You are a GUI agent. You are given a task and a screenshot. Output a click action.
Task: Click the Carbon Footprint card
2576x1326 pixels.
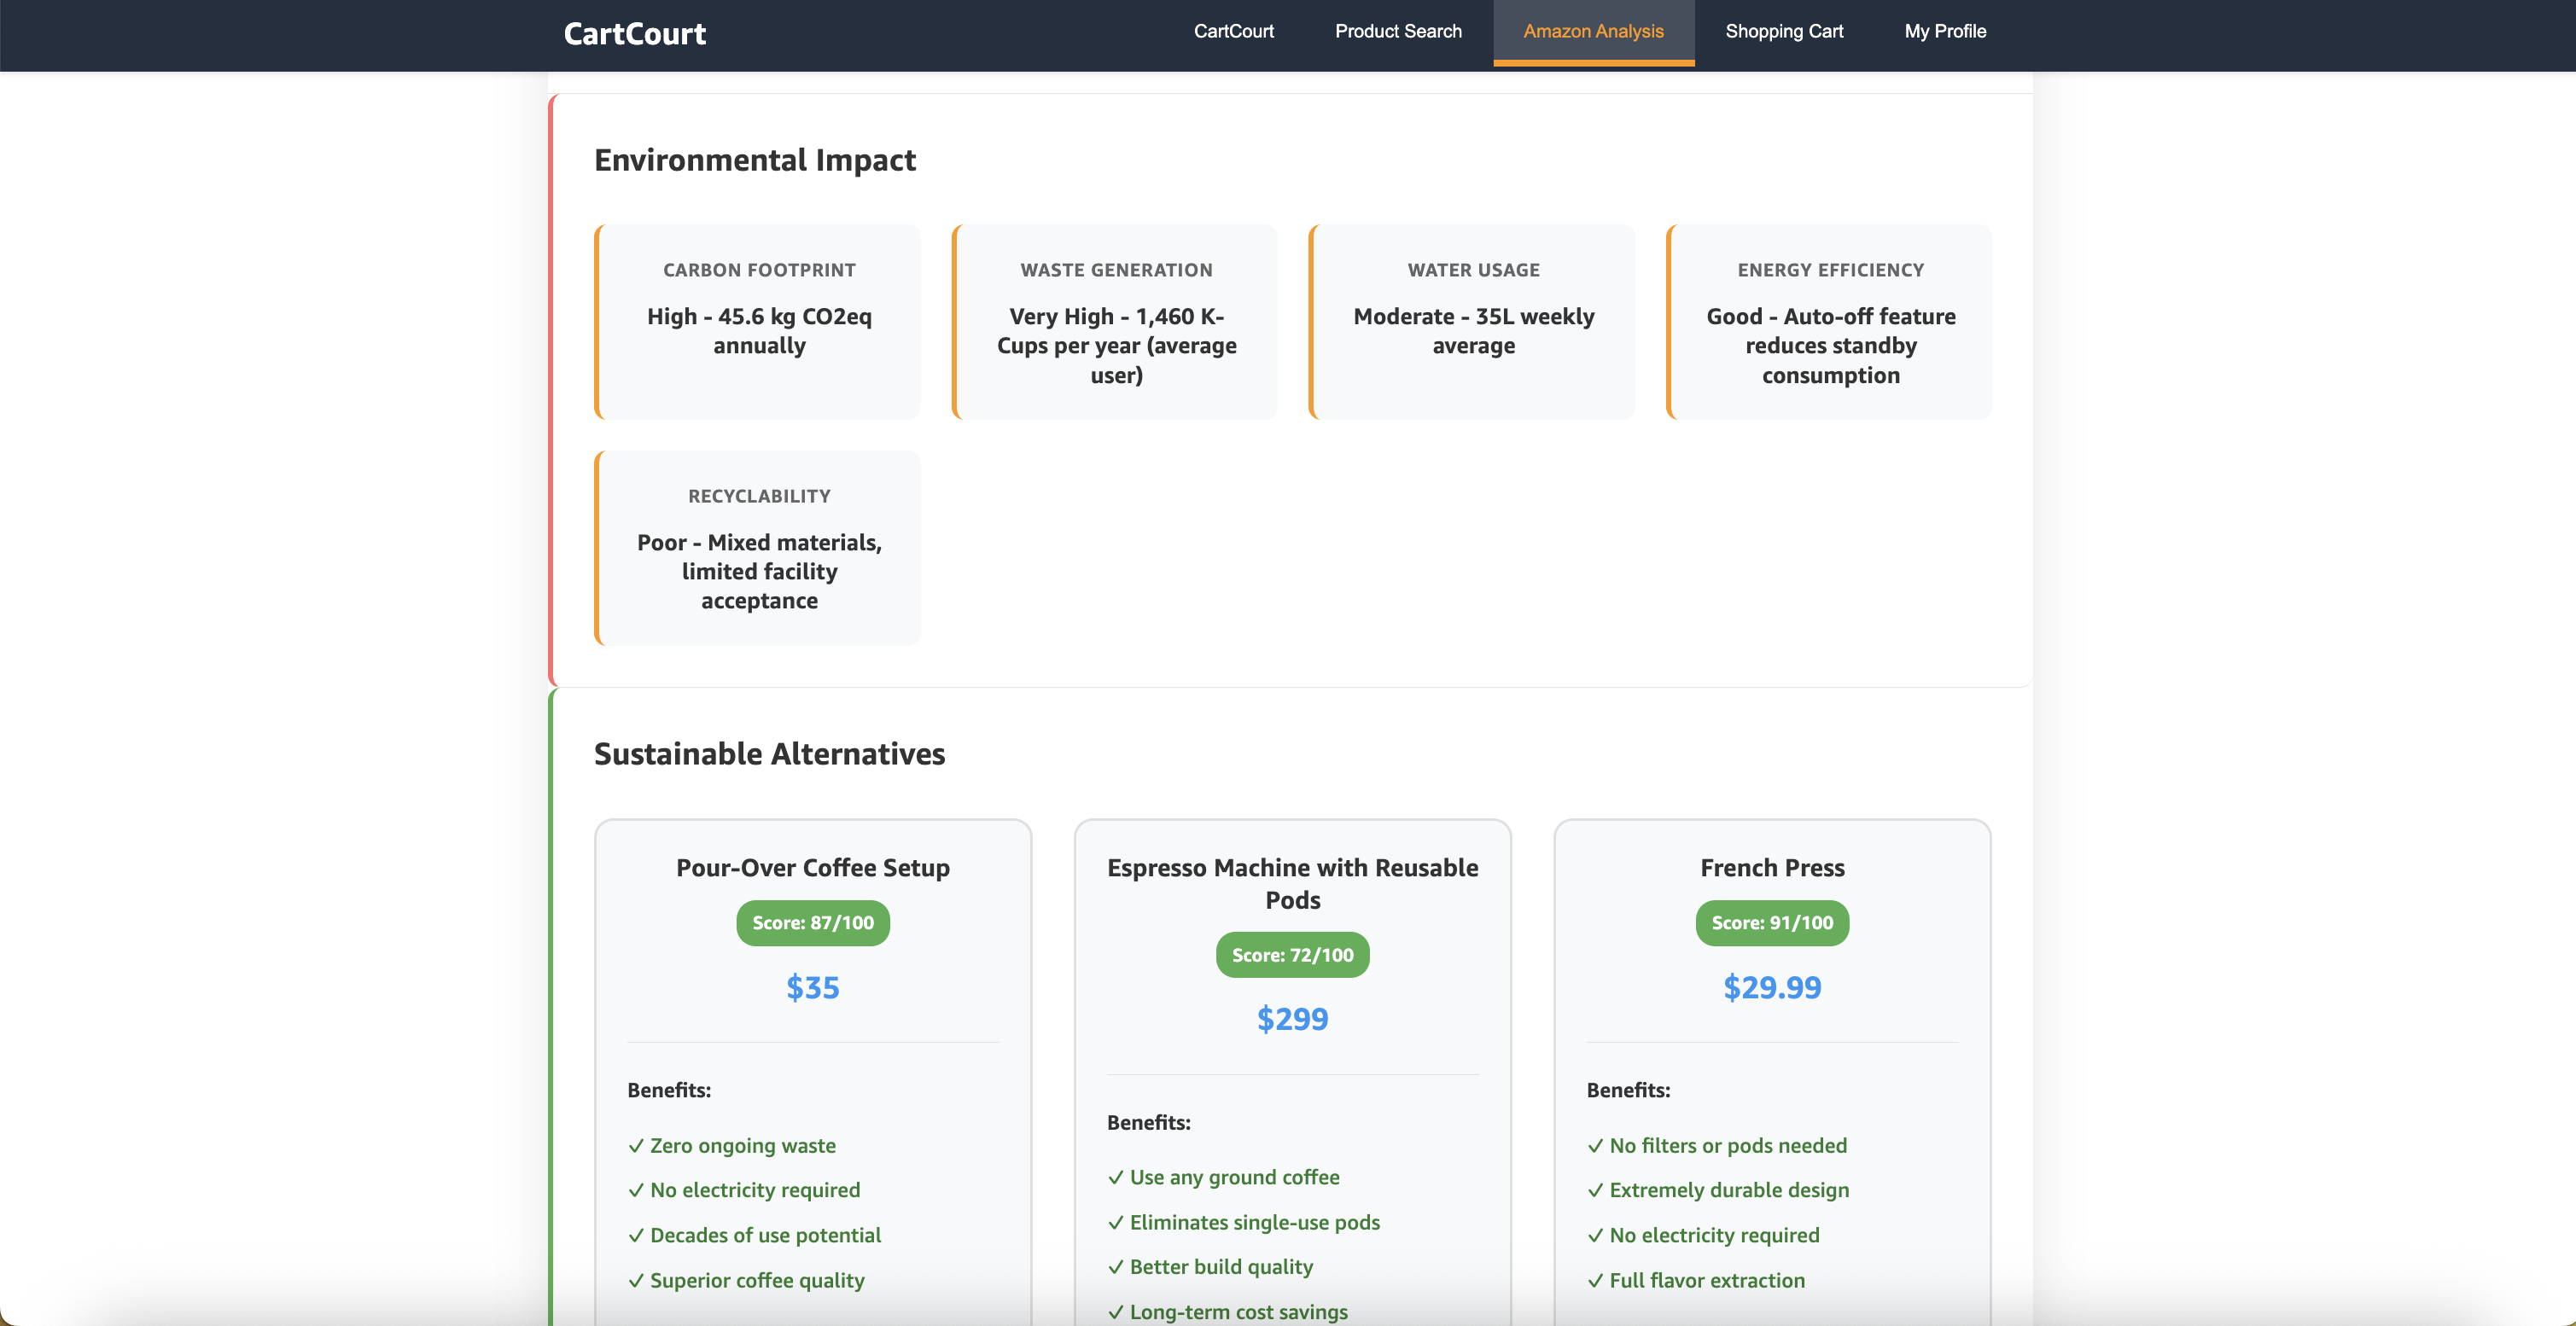pyautogui.click(x=758, y=321)
